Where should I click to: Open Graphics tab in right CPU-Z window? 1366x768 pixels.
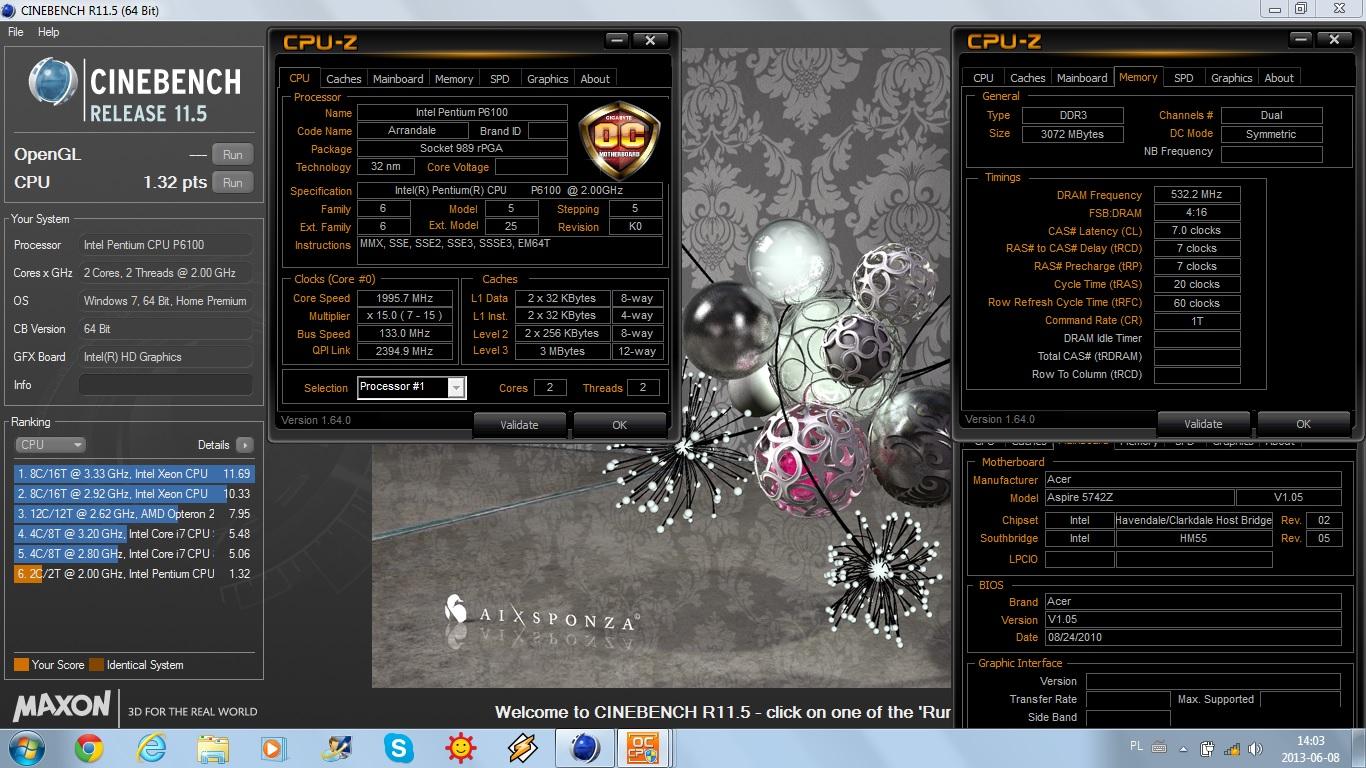point(1231,78)
